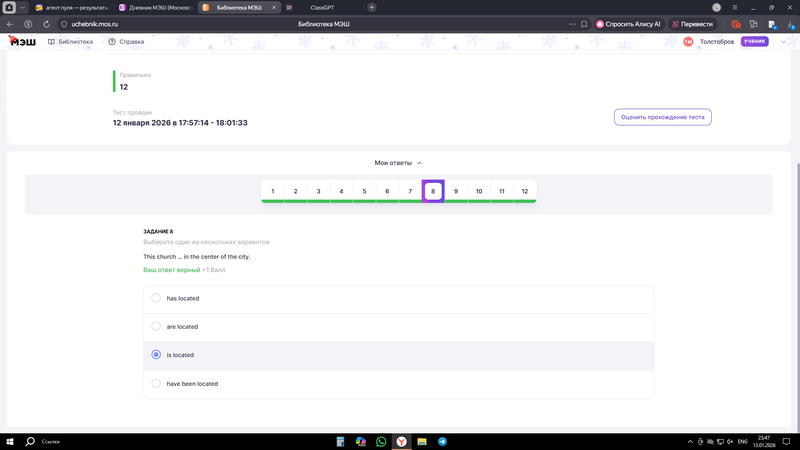
Task: Click Спросить Алису AI button
Action: click(629, 24)
